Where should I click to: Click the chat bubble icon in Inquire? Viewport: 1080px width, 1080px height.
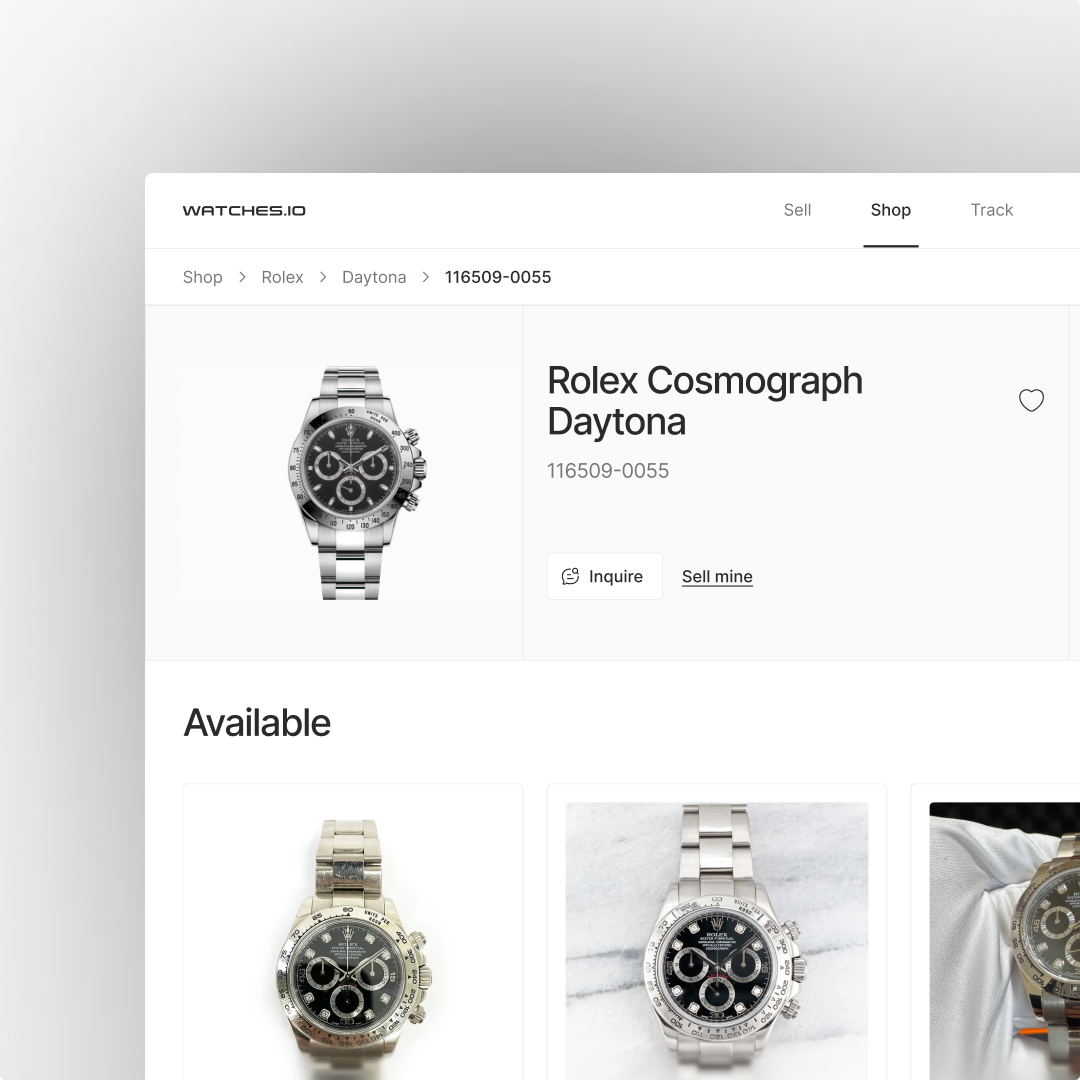pos(570,577)
